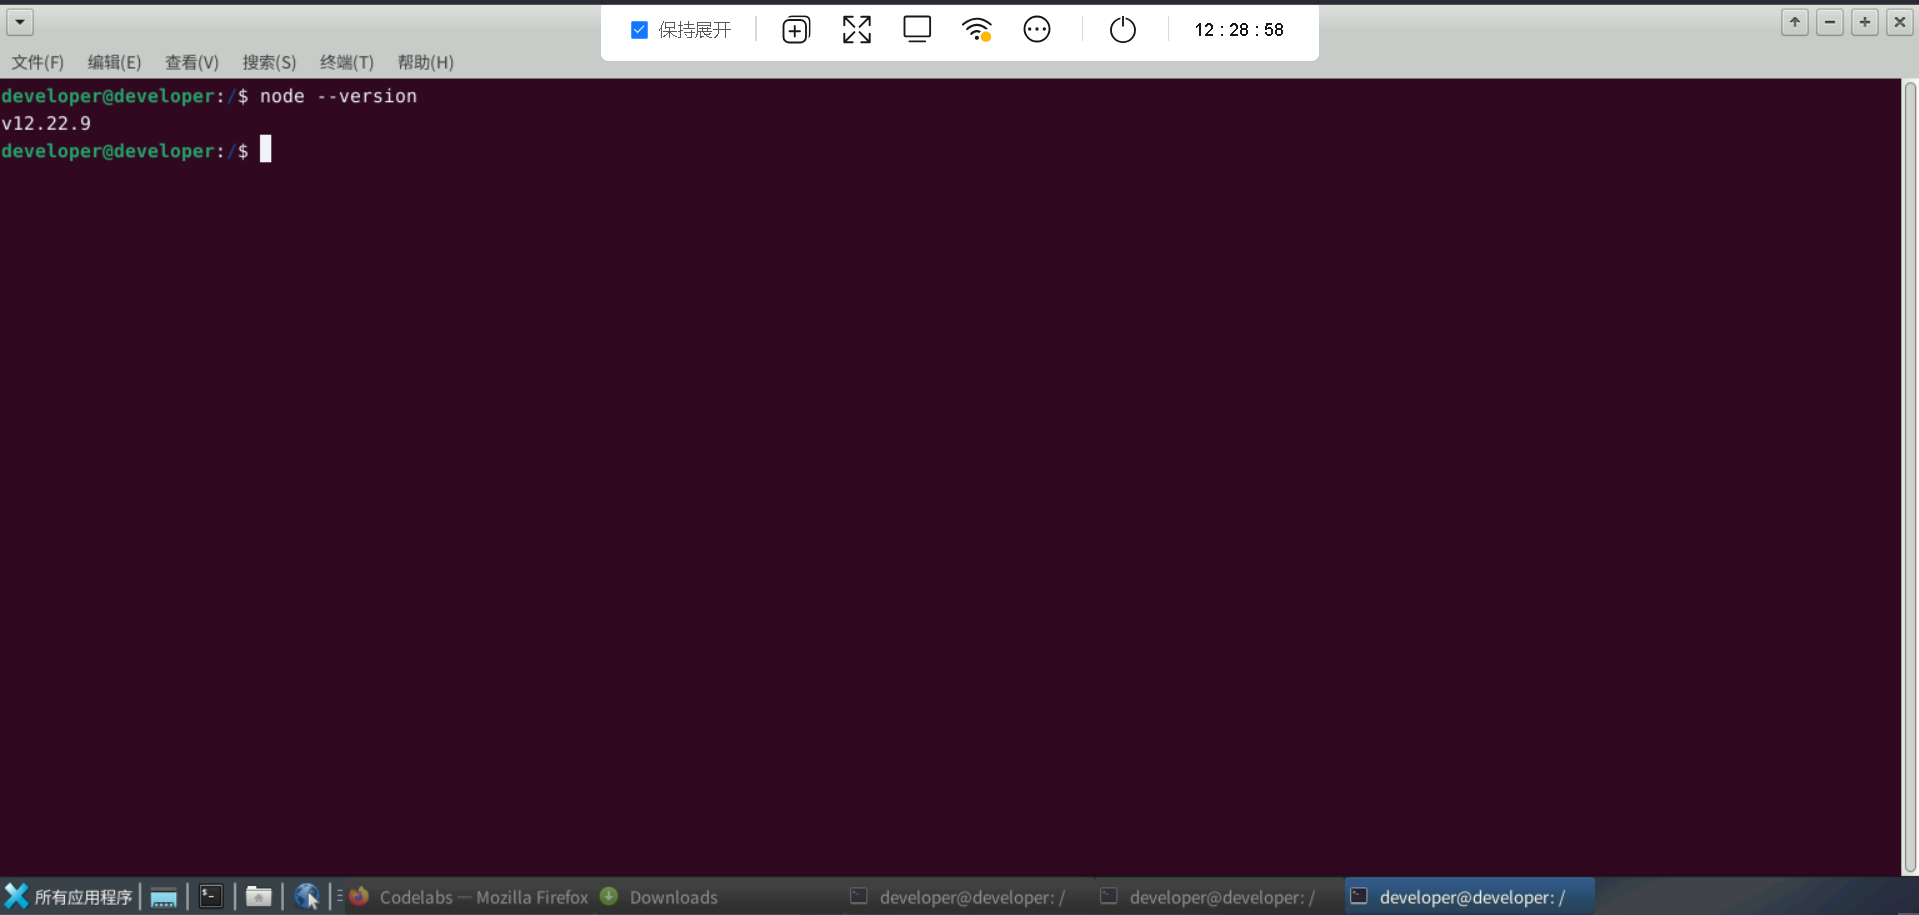1919x915 pixels.
Task: Click the v12.22.9 output line
Action: (x=46, y=123)
